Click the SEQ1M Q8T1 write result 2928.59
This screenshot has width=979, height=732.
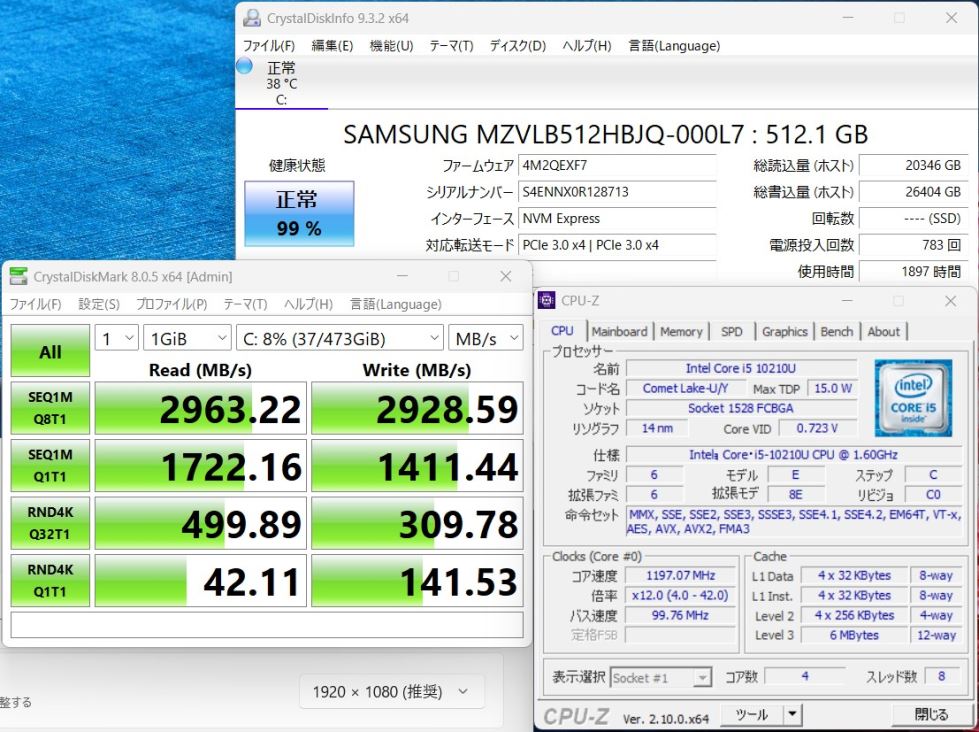tap(417, 408)
